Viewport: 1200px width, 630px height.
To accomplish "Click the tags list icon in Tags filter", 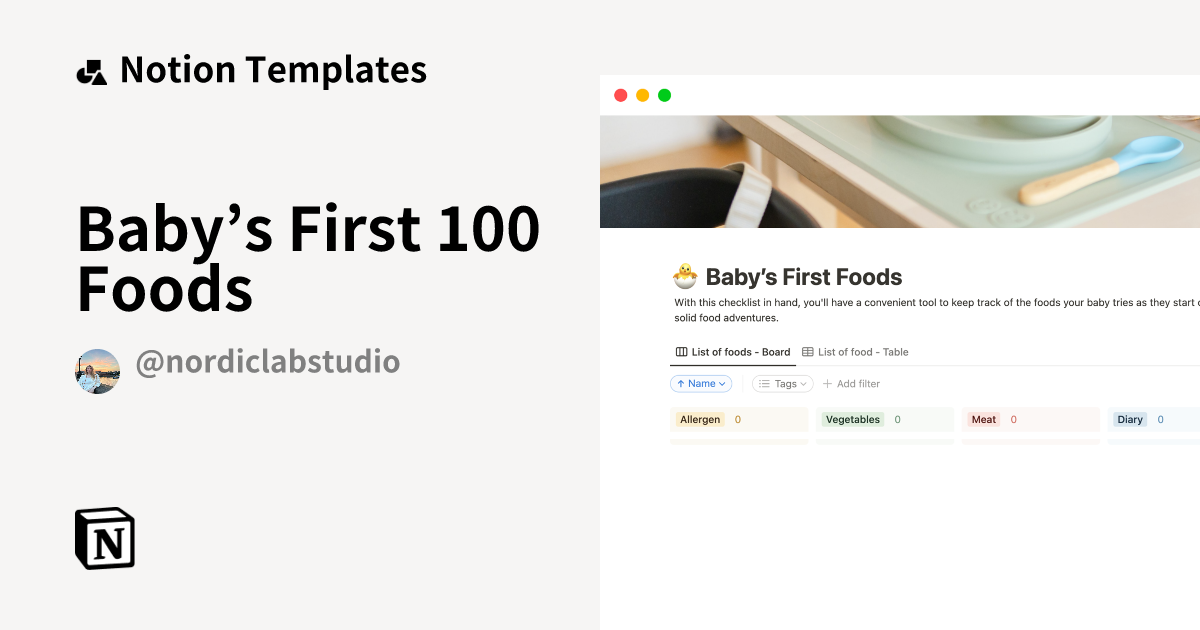I will pyautogui.click(x=764, y=383).
